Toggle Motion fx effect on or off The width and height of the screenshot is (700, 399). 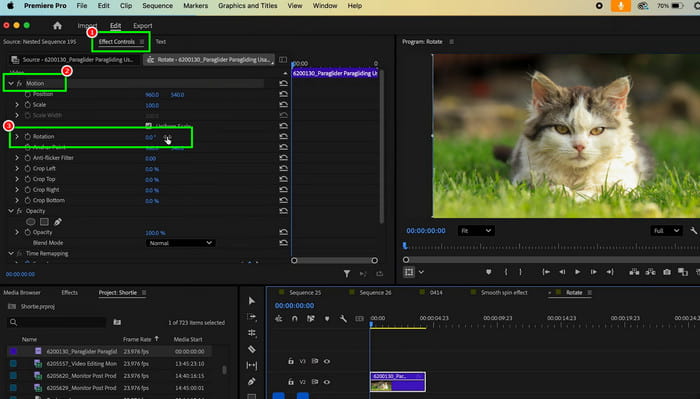pos(19,83)
